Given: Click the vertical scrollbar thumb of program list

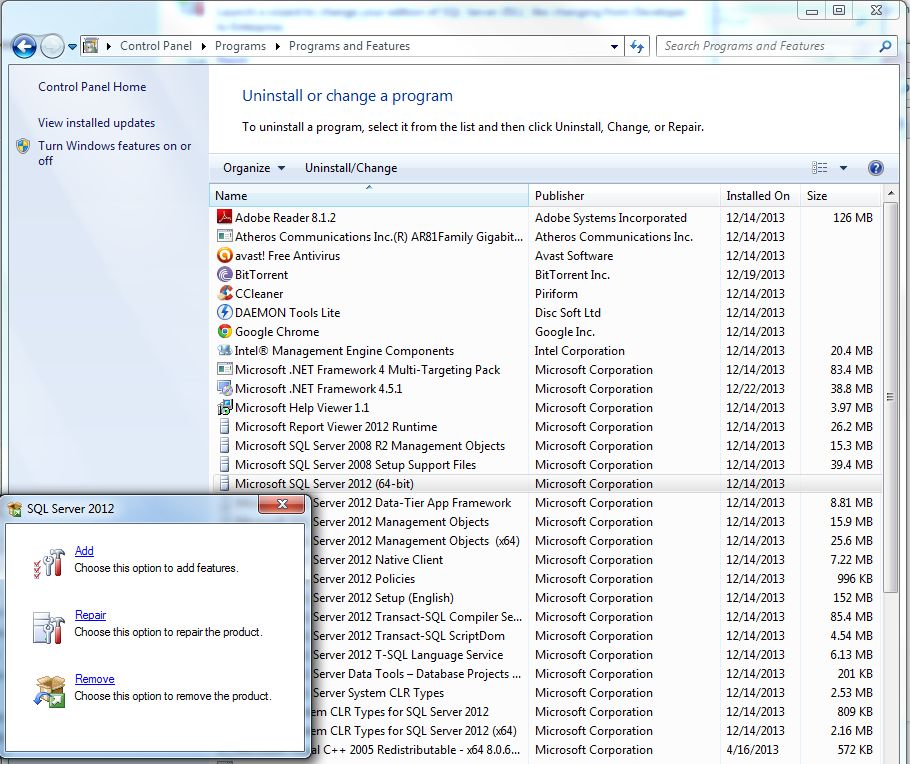Looking at the screenshot, I should (x=890, y=398).
